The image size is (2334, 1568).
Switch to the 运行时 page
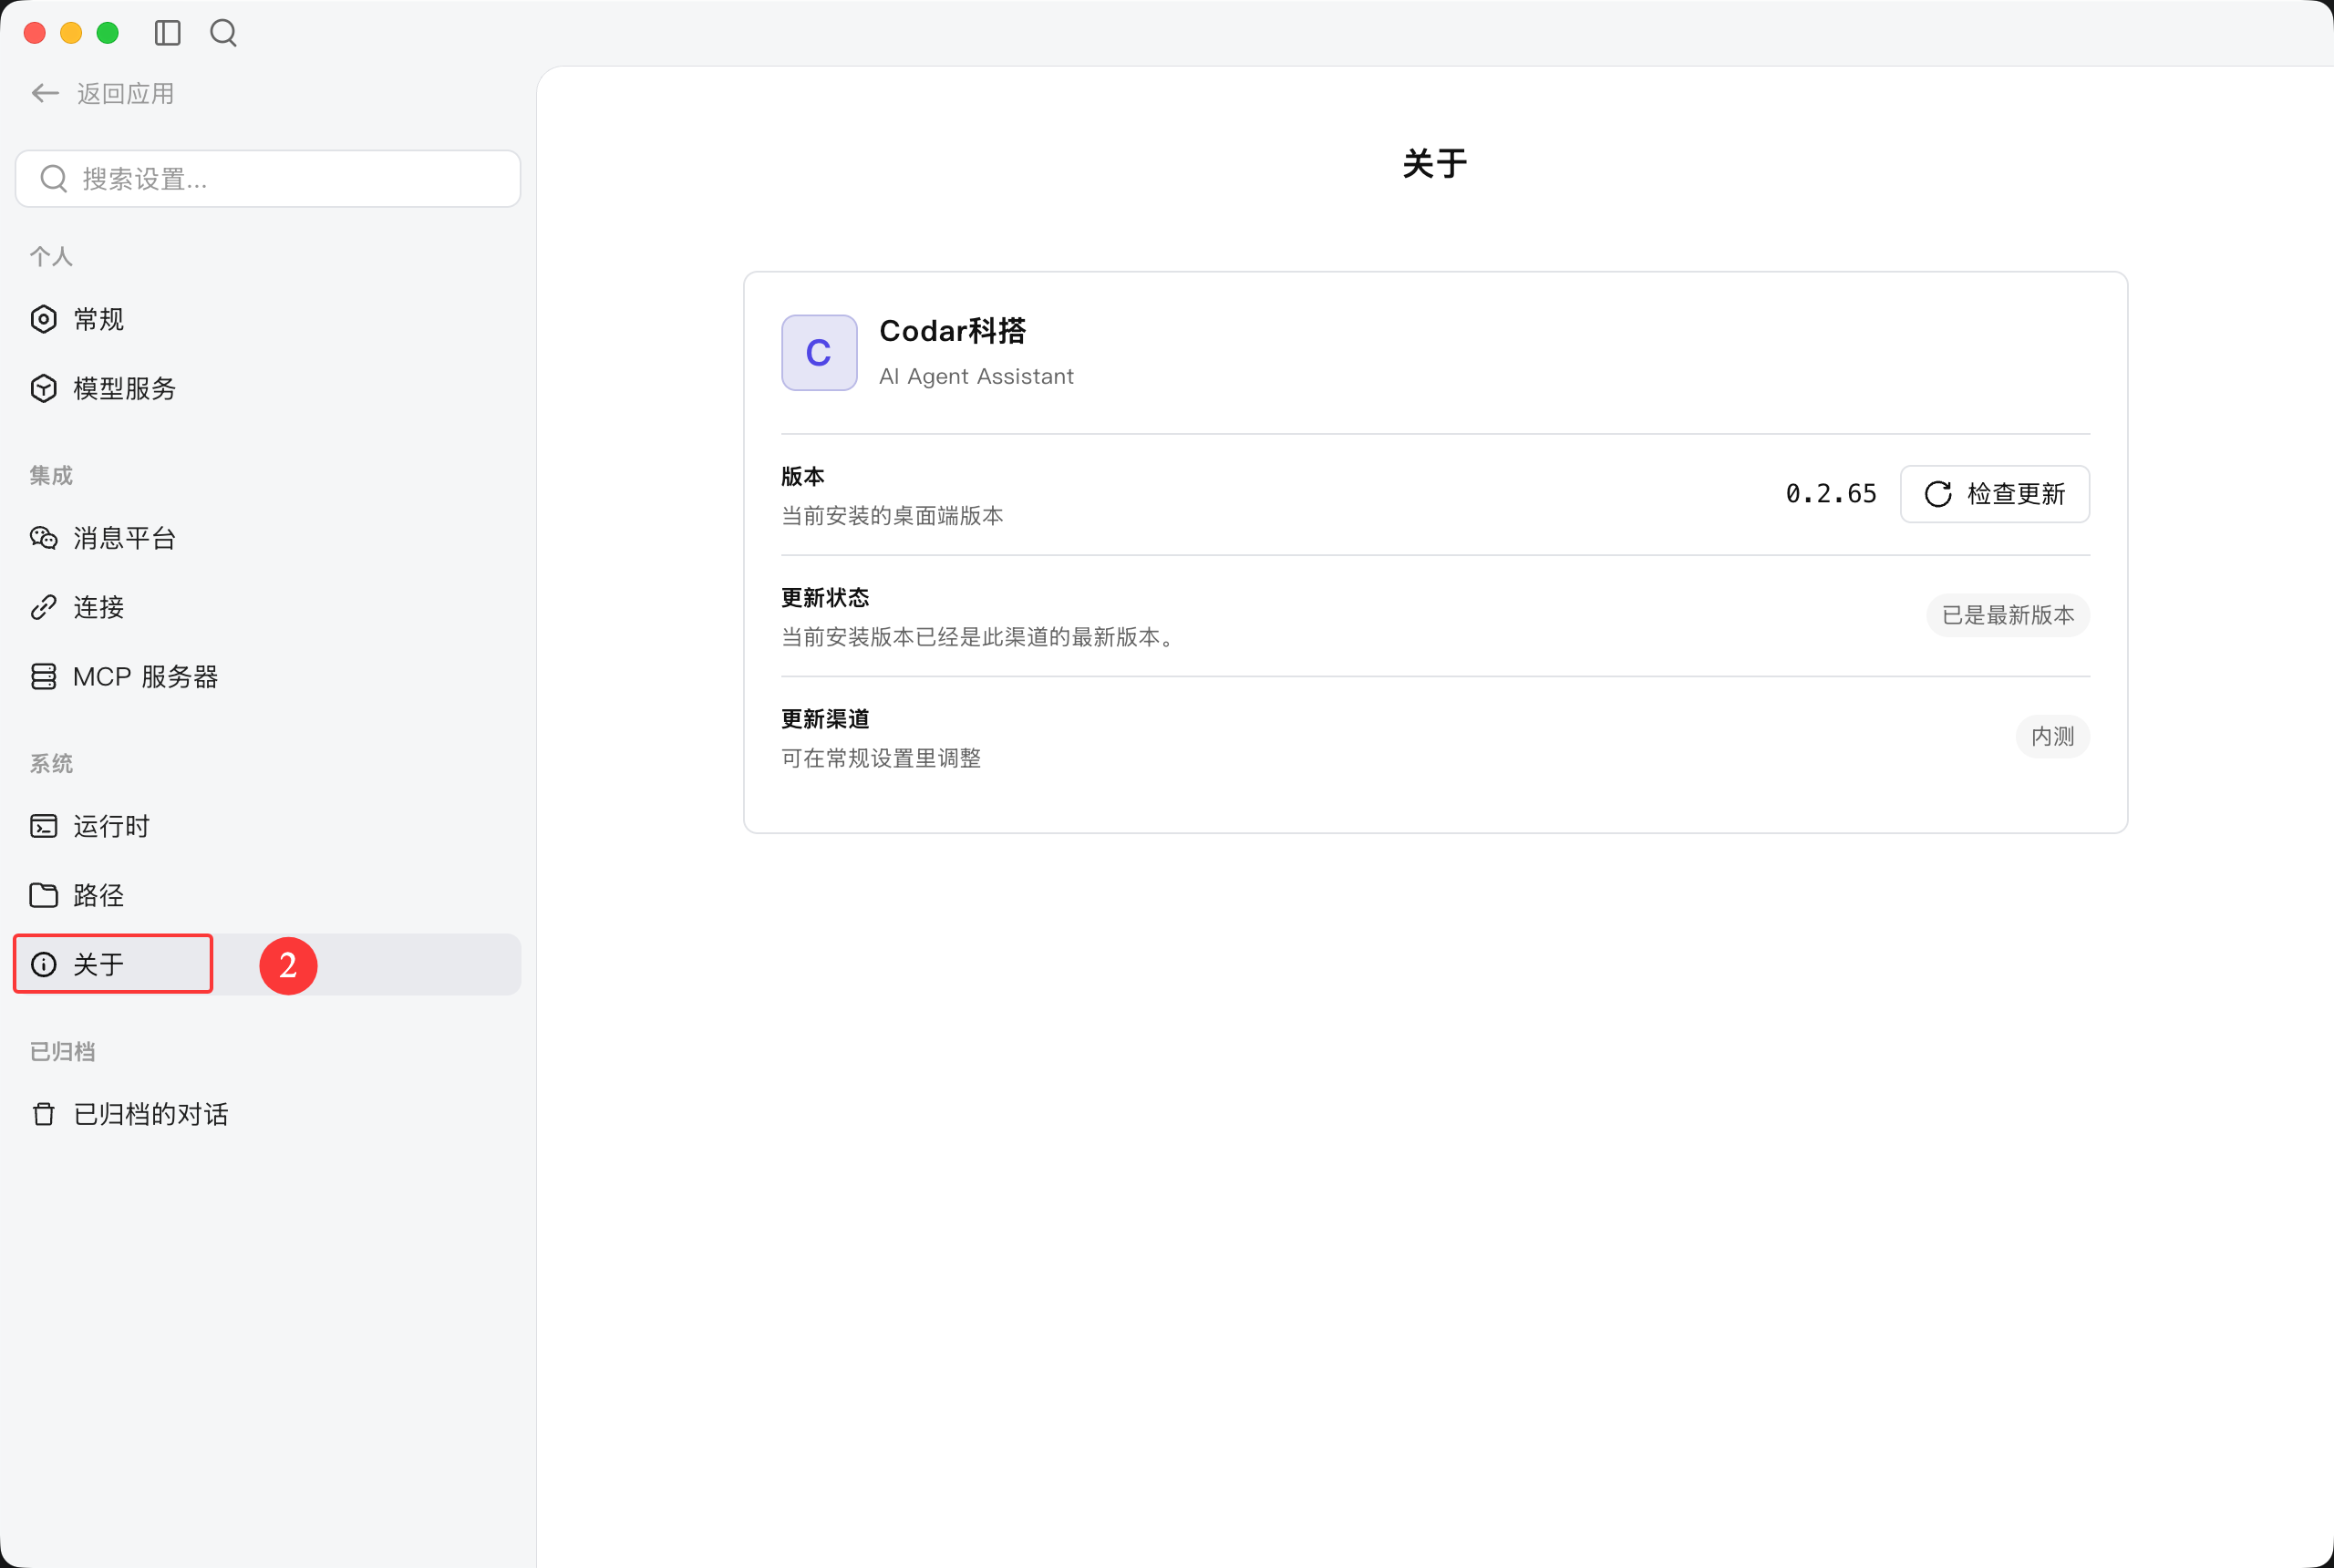[268, 826]
